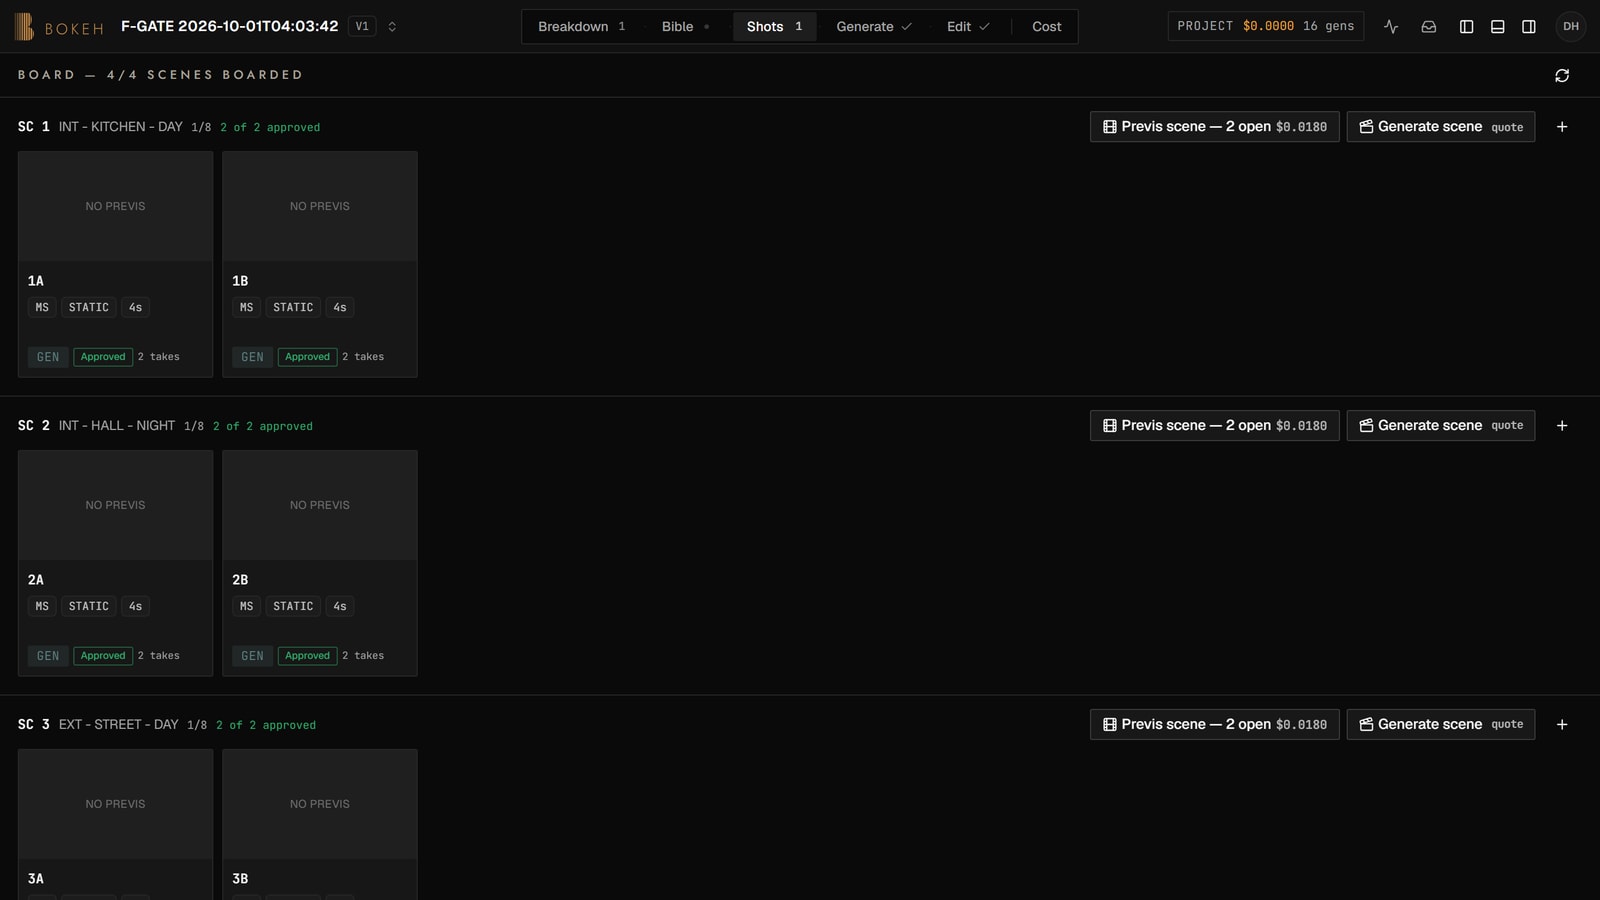1600x900 pixels.
Task: Open the Cost tab
Action: pyautogui.click(x=1047, y=27)
